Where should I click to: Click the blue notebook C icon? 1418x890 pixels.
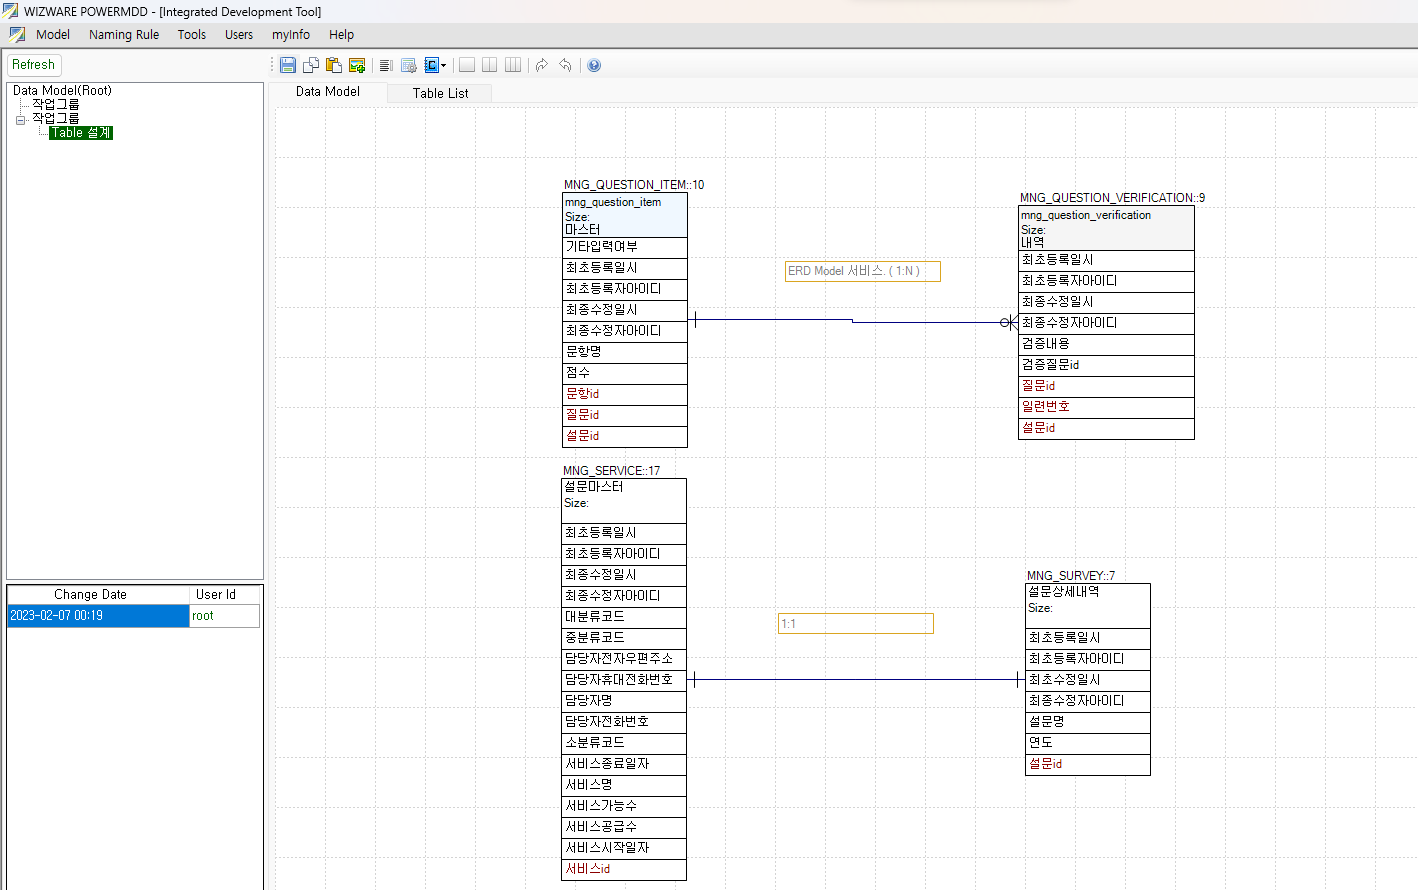coord(432,65)
